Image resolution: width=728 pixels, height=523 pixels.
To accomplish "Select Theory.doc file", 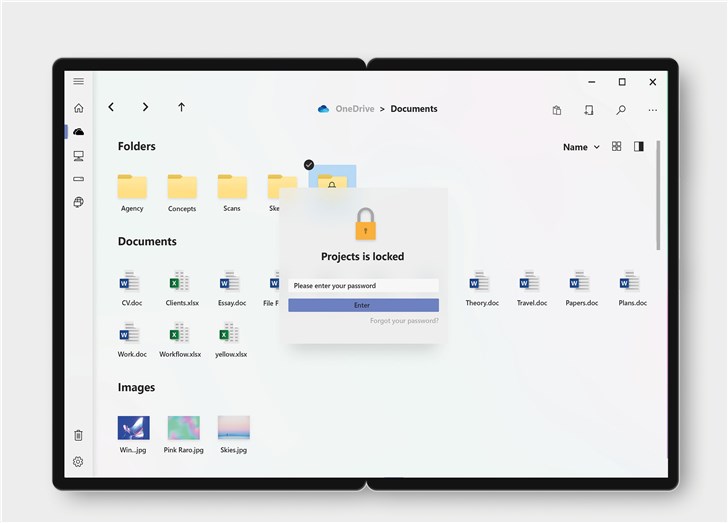I will 482,288.
